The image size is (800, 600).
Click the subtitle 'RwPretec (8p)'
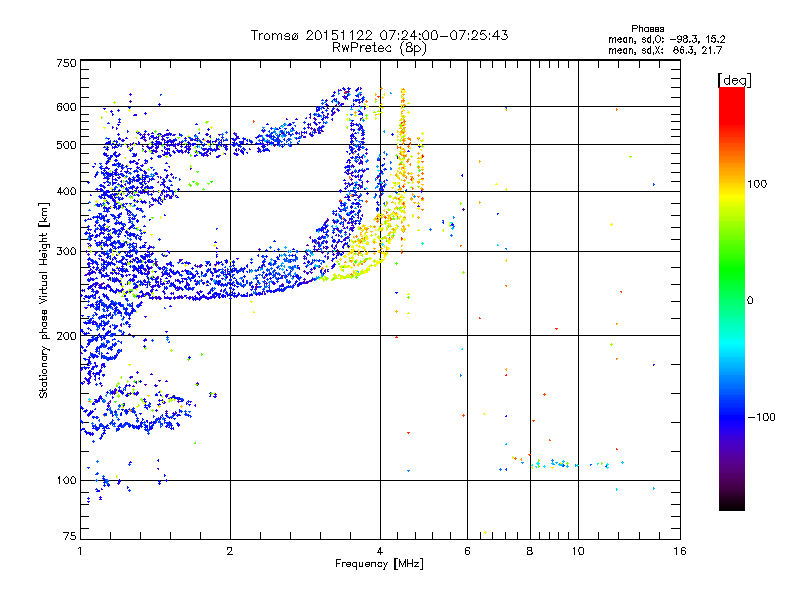[x=379, y=48]
